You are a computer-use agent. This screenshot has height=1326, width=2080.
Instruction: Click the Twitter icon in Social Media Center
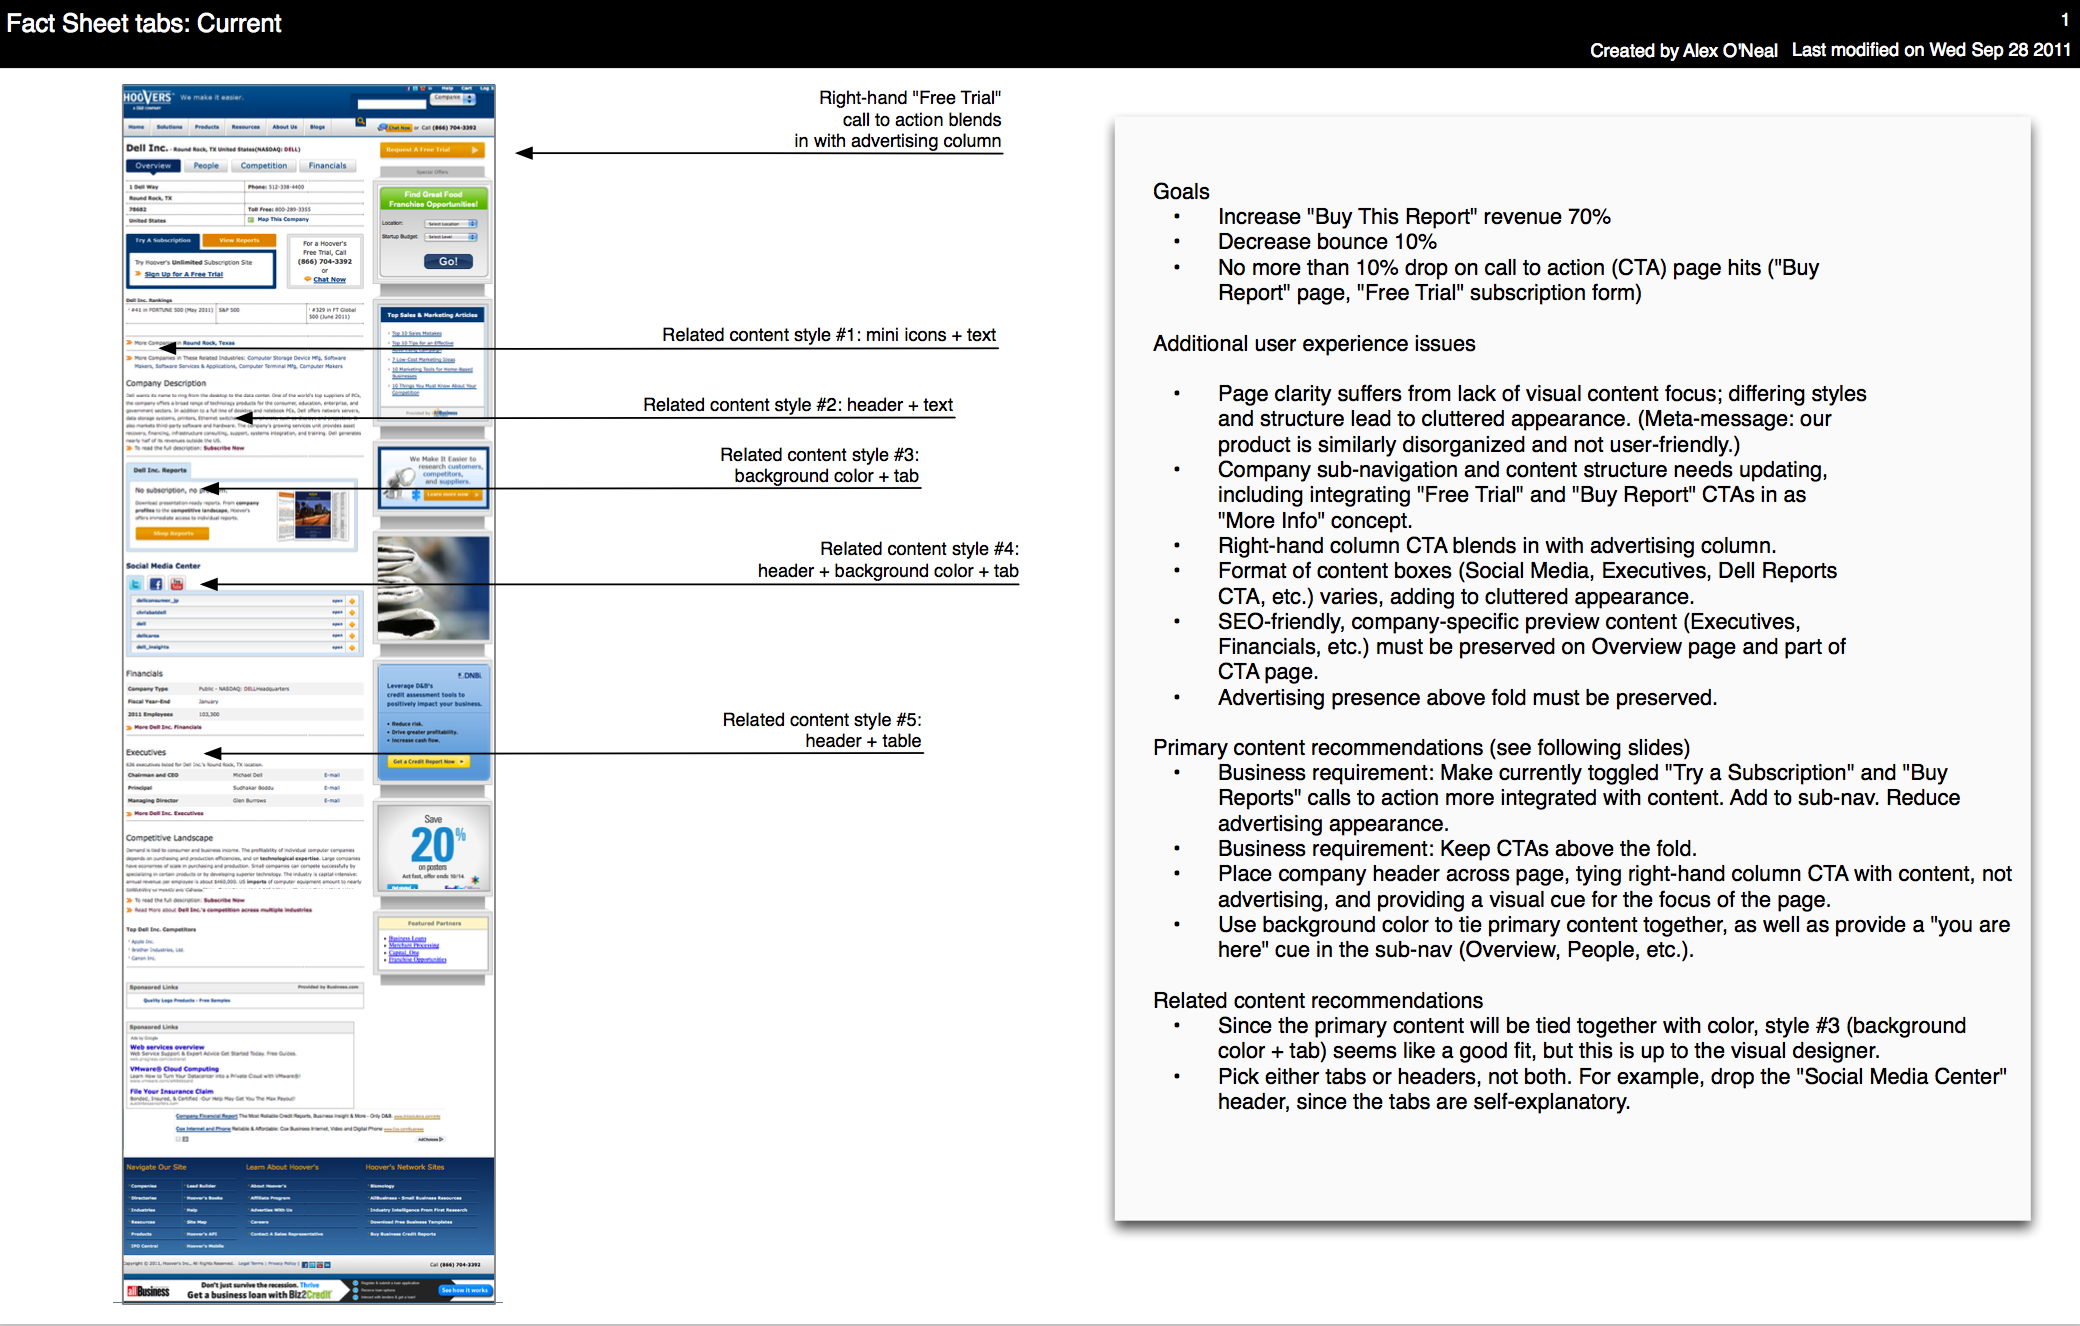pyautogui.click(x=135, y=584)
